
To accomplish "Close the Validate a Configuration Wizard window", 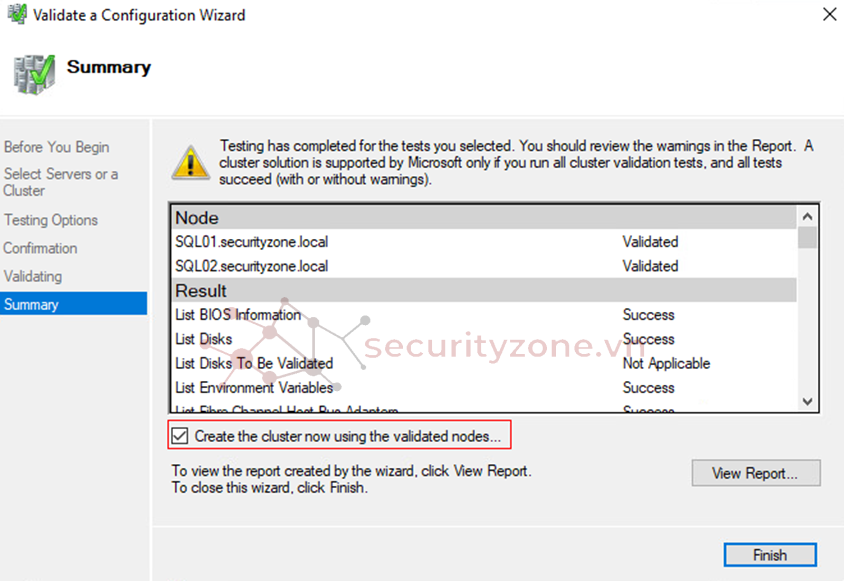I will click(x=829, y=15).
